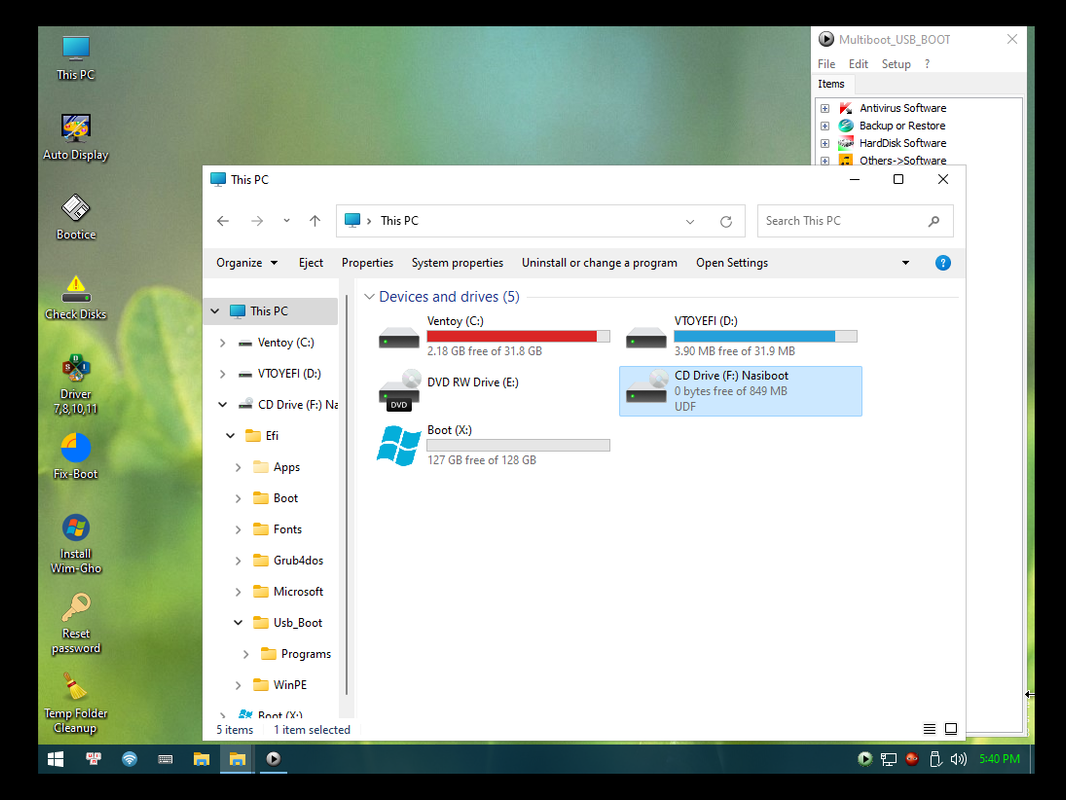Open the Temp Folder Cleanup desktop icon
The width and height of the screenshot is (1066, 800).
click(x=75, y=703)
